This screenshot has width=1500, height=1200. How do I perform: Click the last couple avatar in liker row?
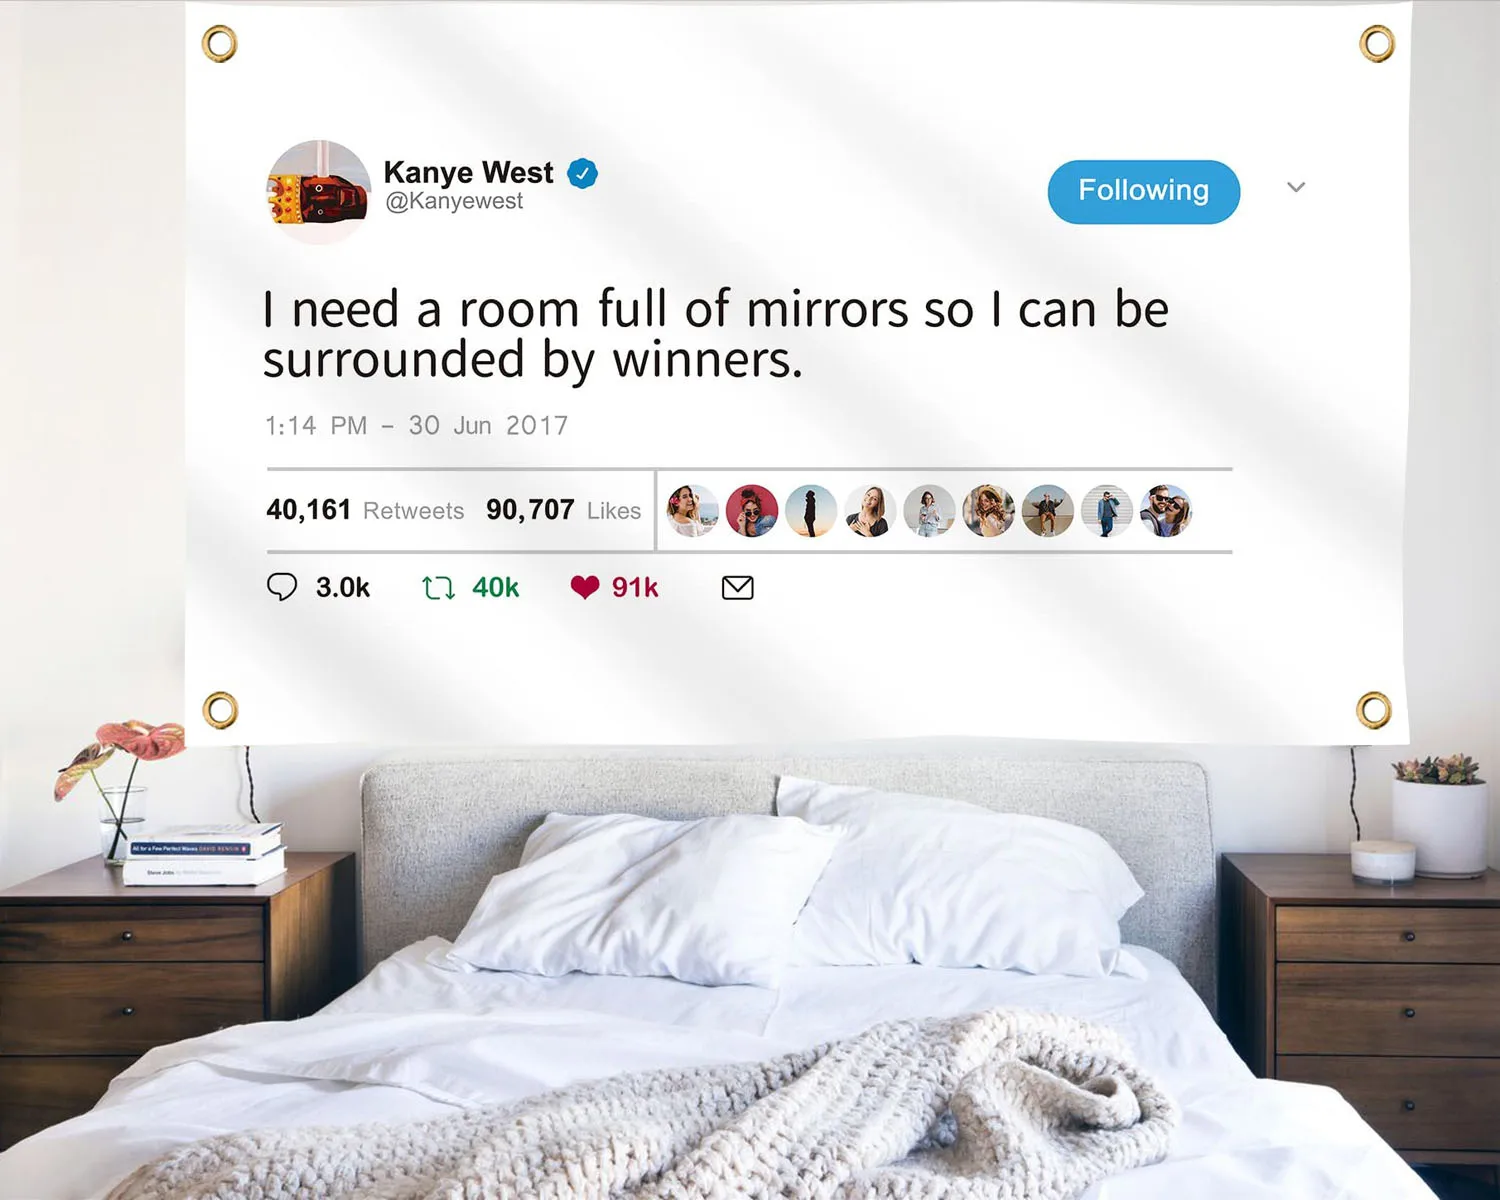1166,511
